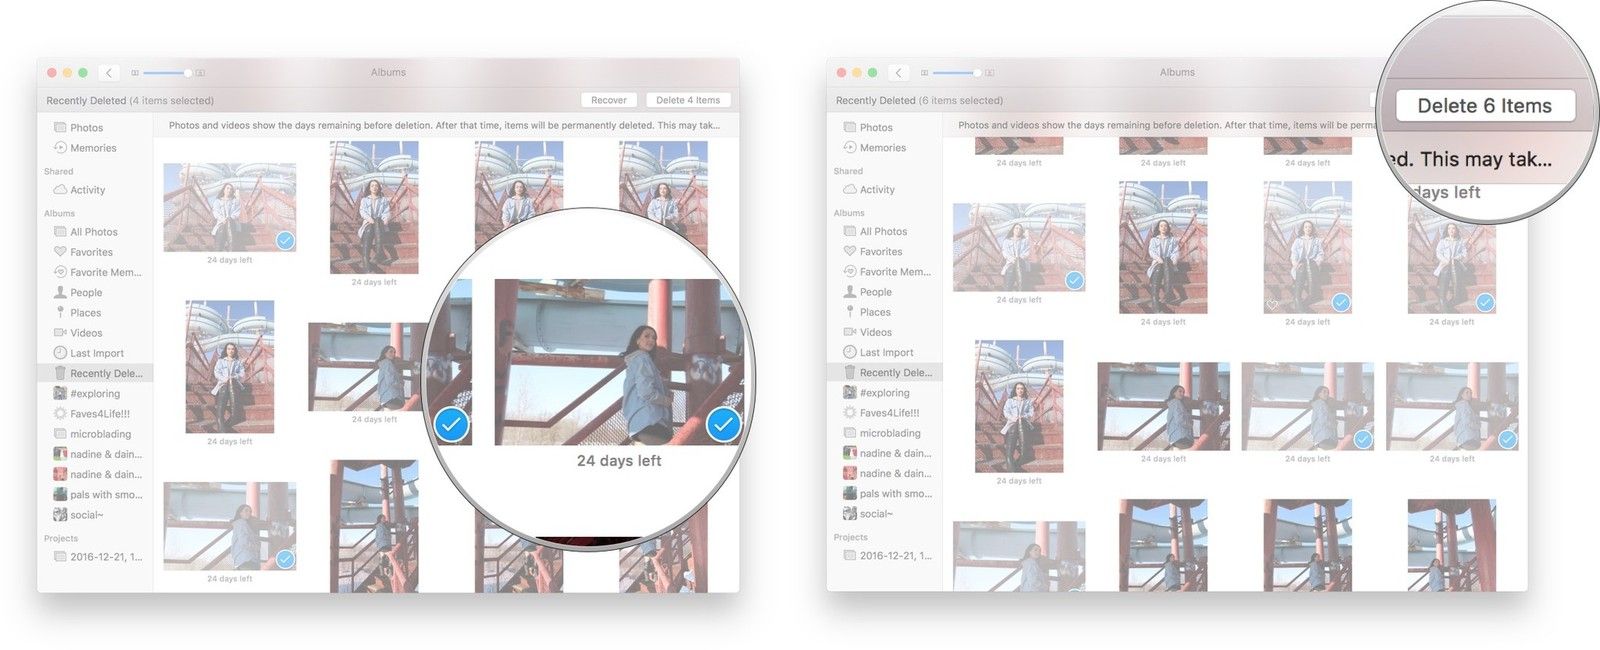Uncheck bottom-left selected photo in left window

[285, 559]
